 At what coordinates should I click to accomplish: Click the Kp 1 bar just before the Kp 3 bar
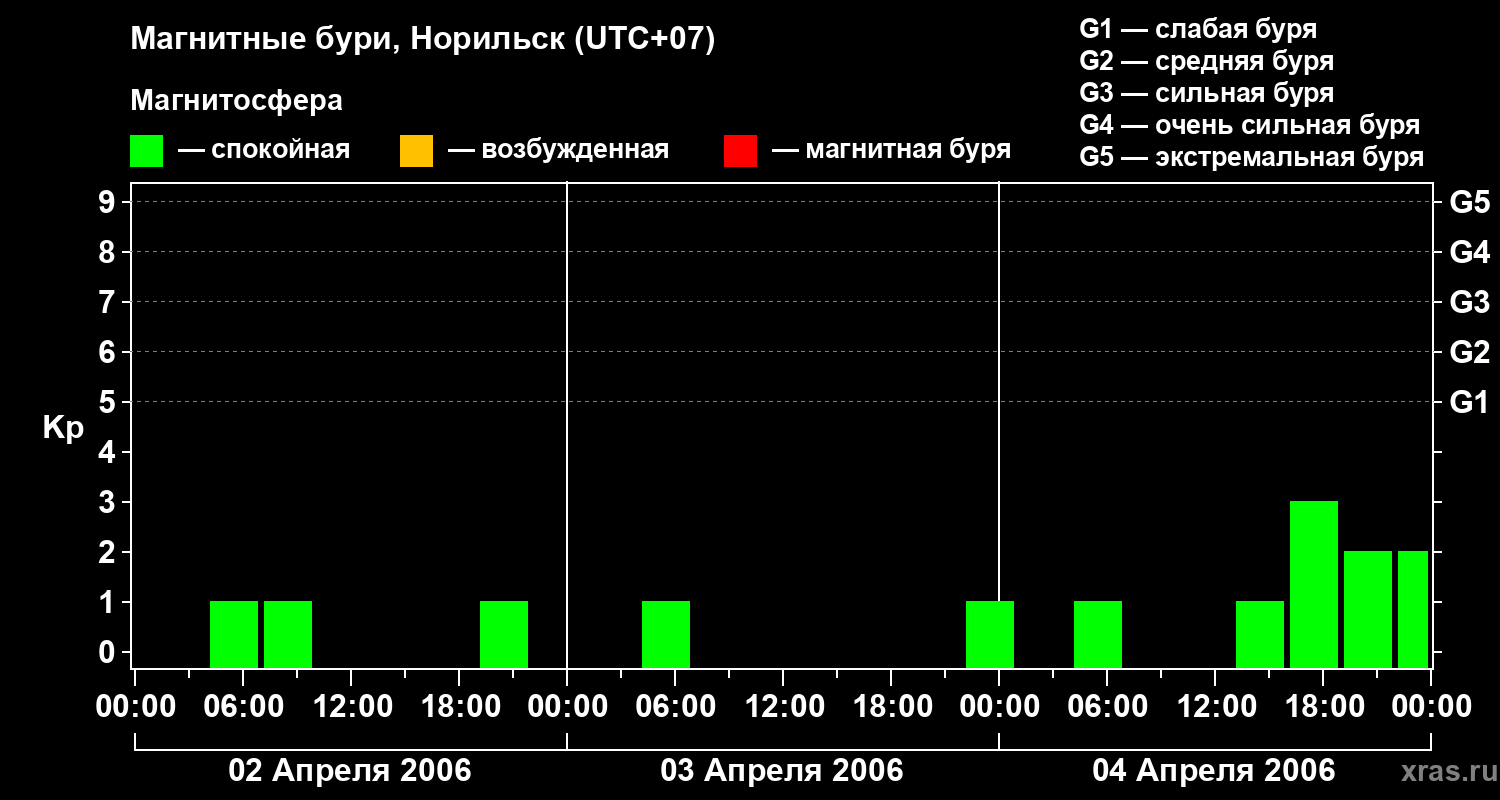click(x=1260, y=634)
